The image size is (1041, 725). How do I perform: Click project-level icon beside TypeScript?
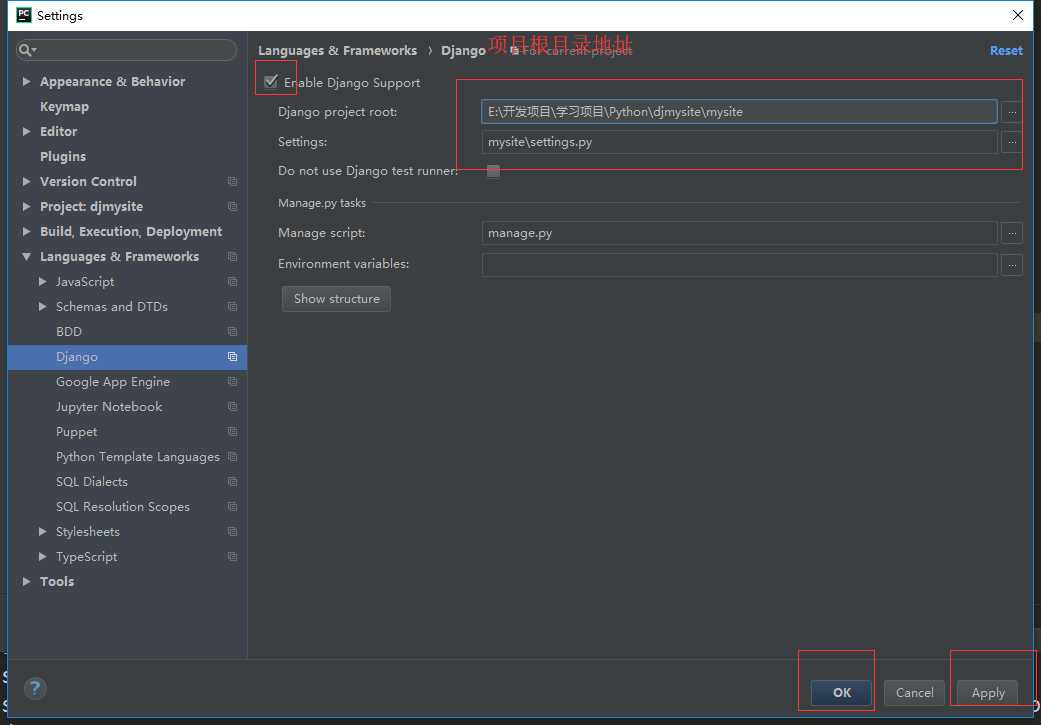click(x=232, y=557)
